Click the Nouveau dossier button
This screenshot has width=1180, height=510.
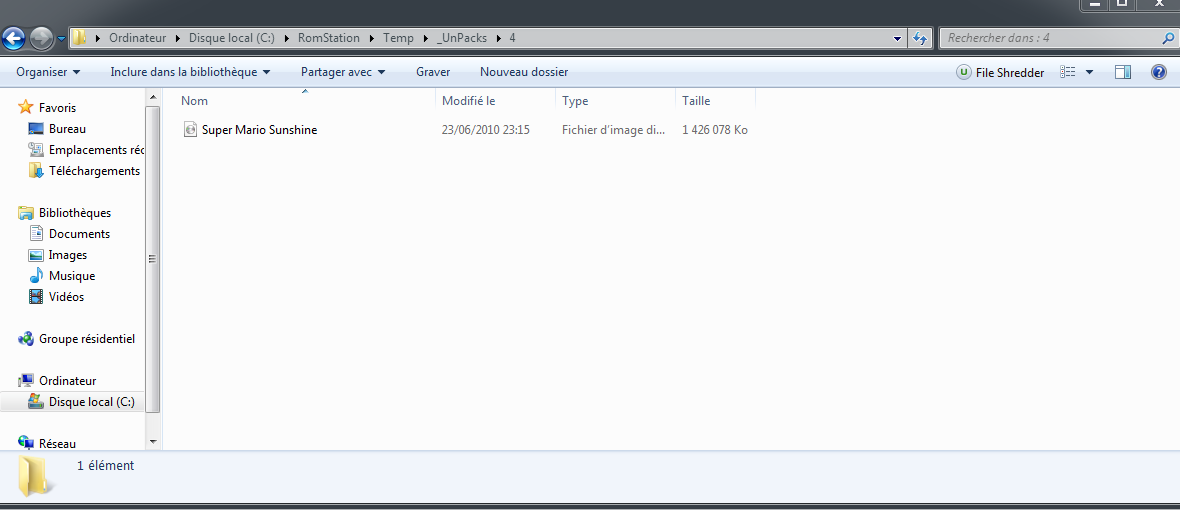click(524, 72)
